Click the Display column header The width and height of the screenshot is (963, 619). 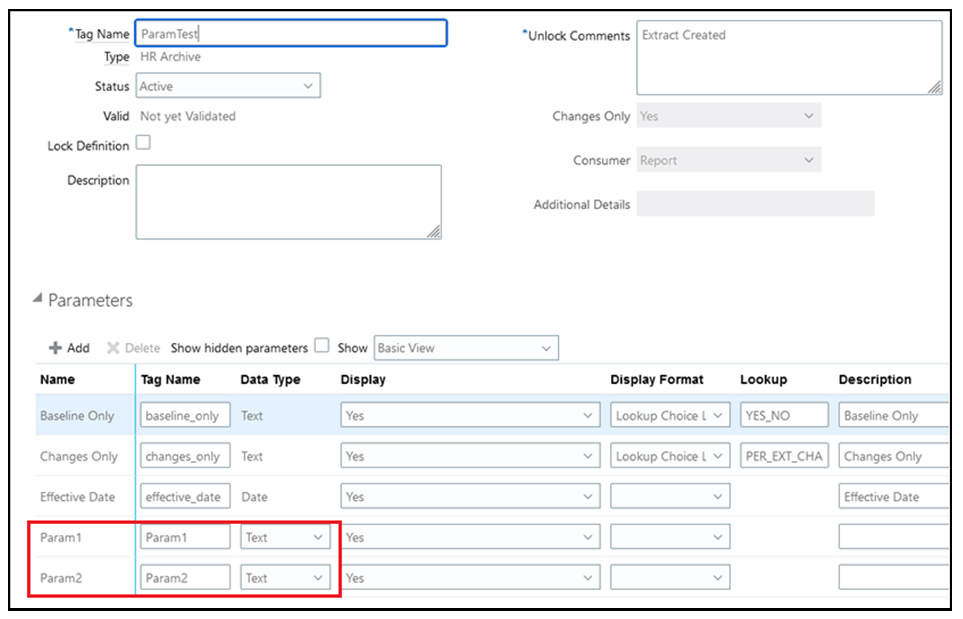tap(363, 380)
